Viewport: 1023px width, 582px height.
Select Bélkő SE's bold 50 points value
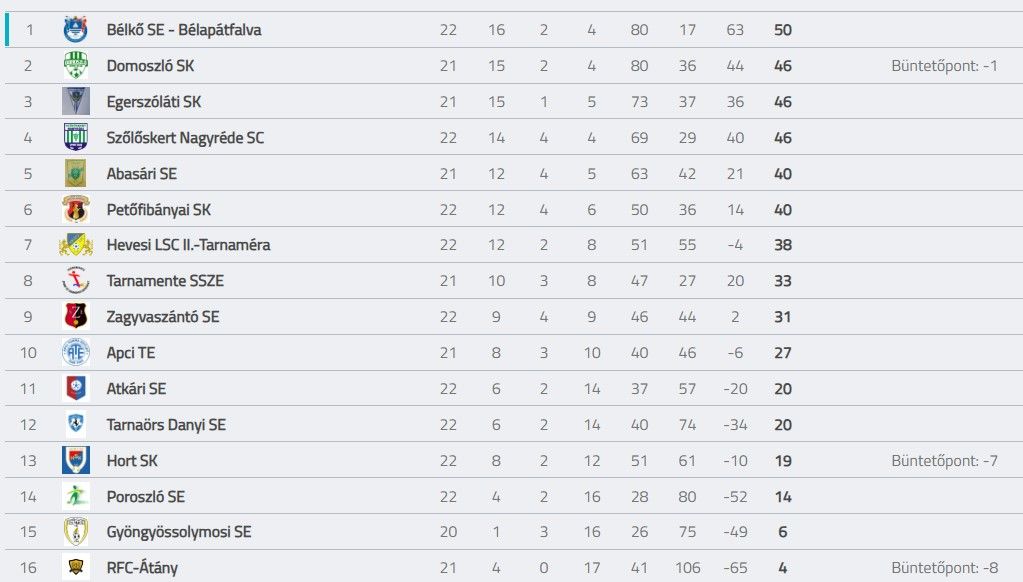pos(783,30)
